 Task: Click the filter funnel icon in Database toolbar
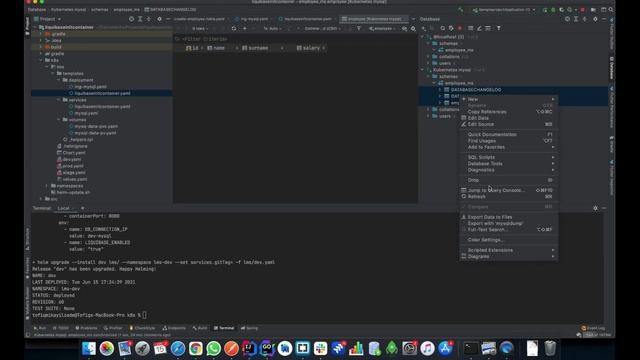tap(498, 28)
